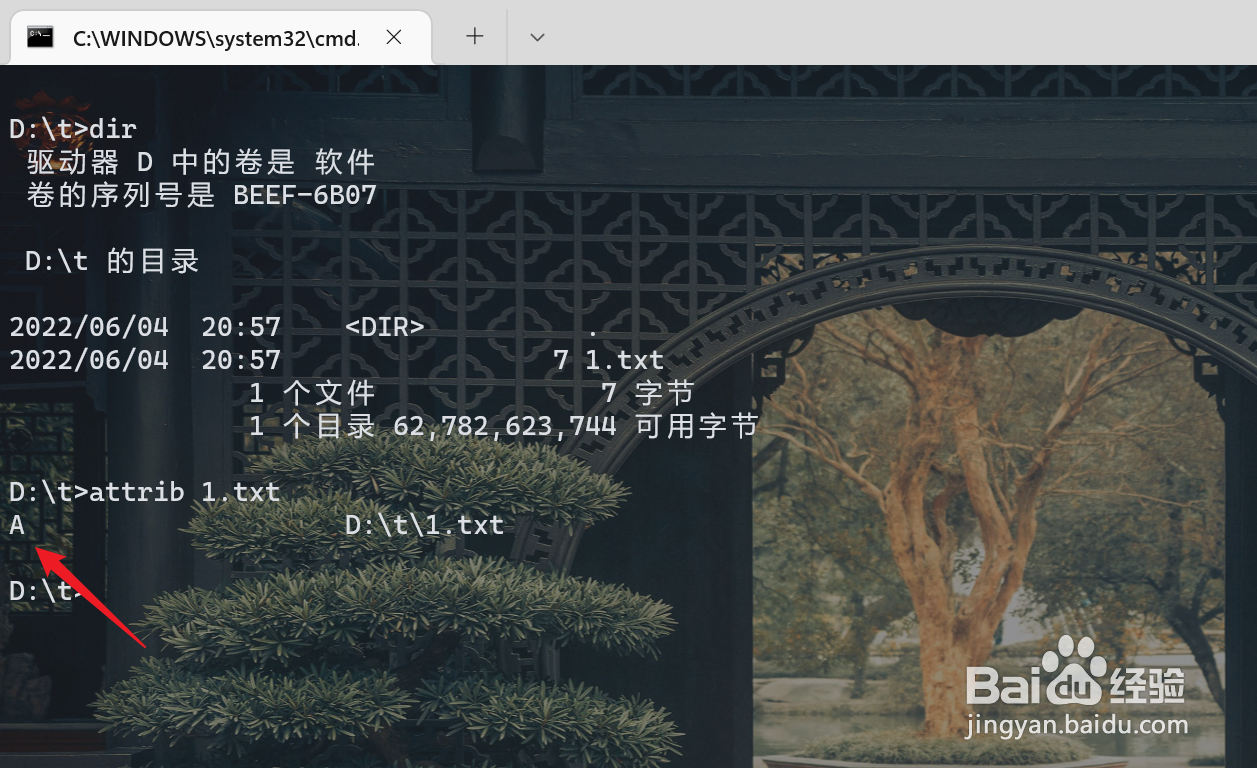
Task: Click the 'D:\t>dir' command line
Action: point(73,129)
